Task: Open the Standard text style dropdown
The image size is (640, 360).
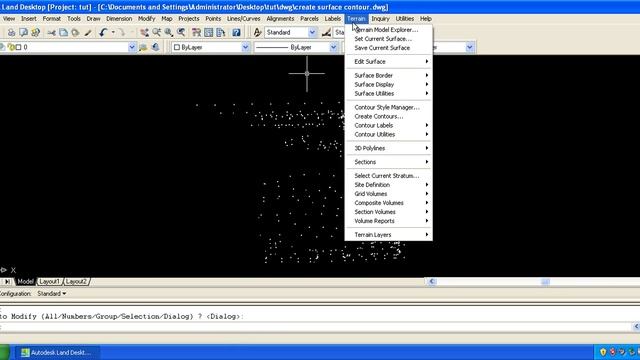Action: [312, 32]
